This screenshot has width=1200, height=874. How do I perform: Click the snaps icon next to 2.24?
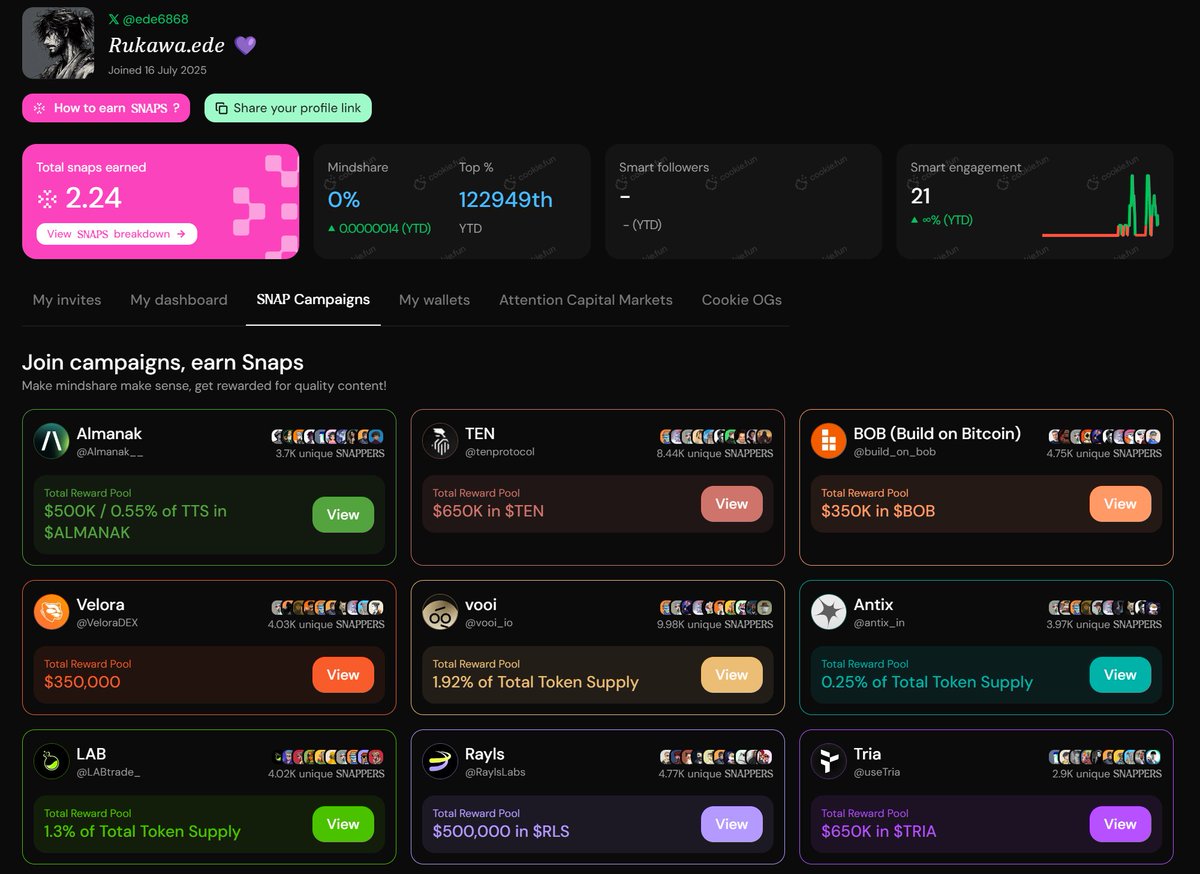click(47, 199)
